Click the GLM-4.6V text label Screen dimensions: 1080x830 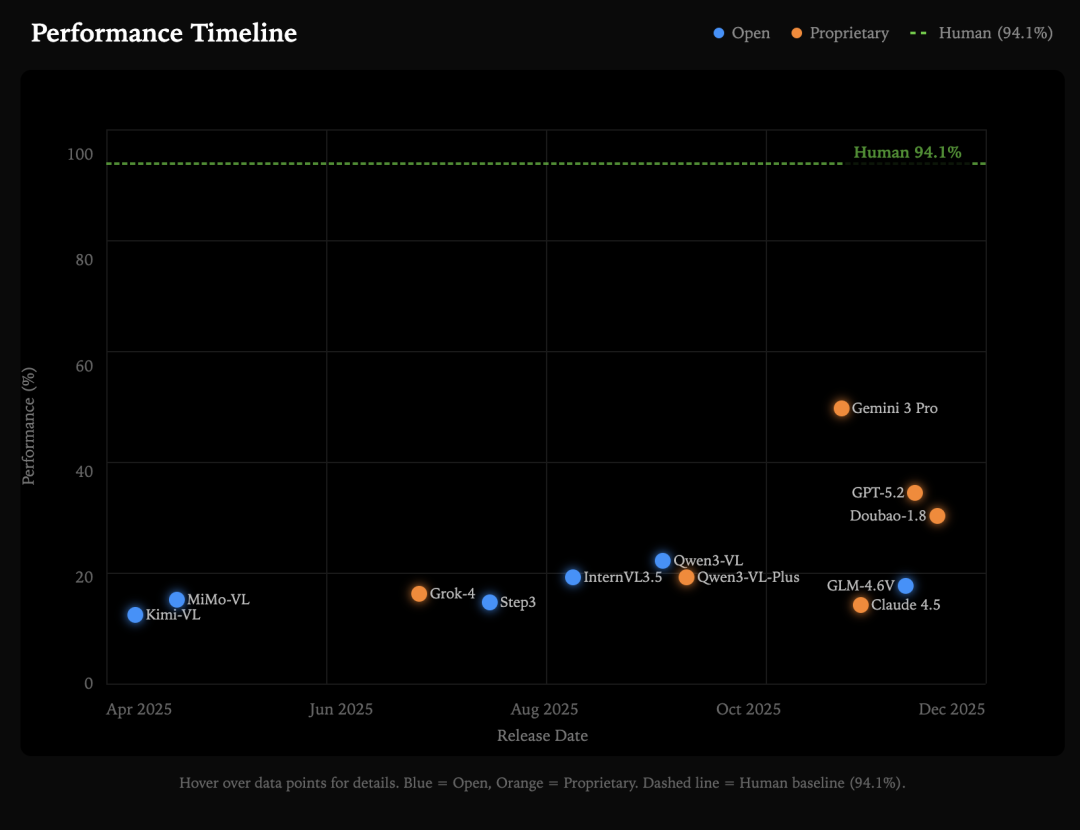860,585
